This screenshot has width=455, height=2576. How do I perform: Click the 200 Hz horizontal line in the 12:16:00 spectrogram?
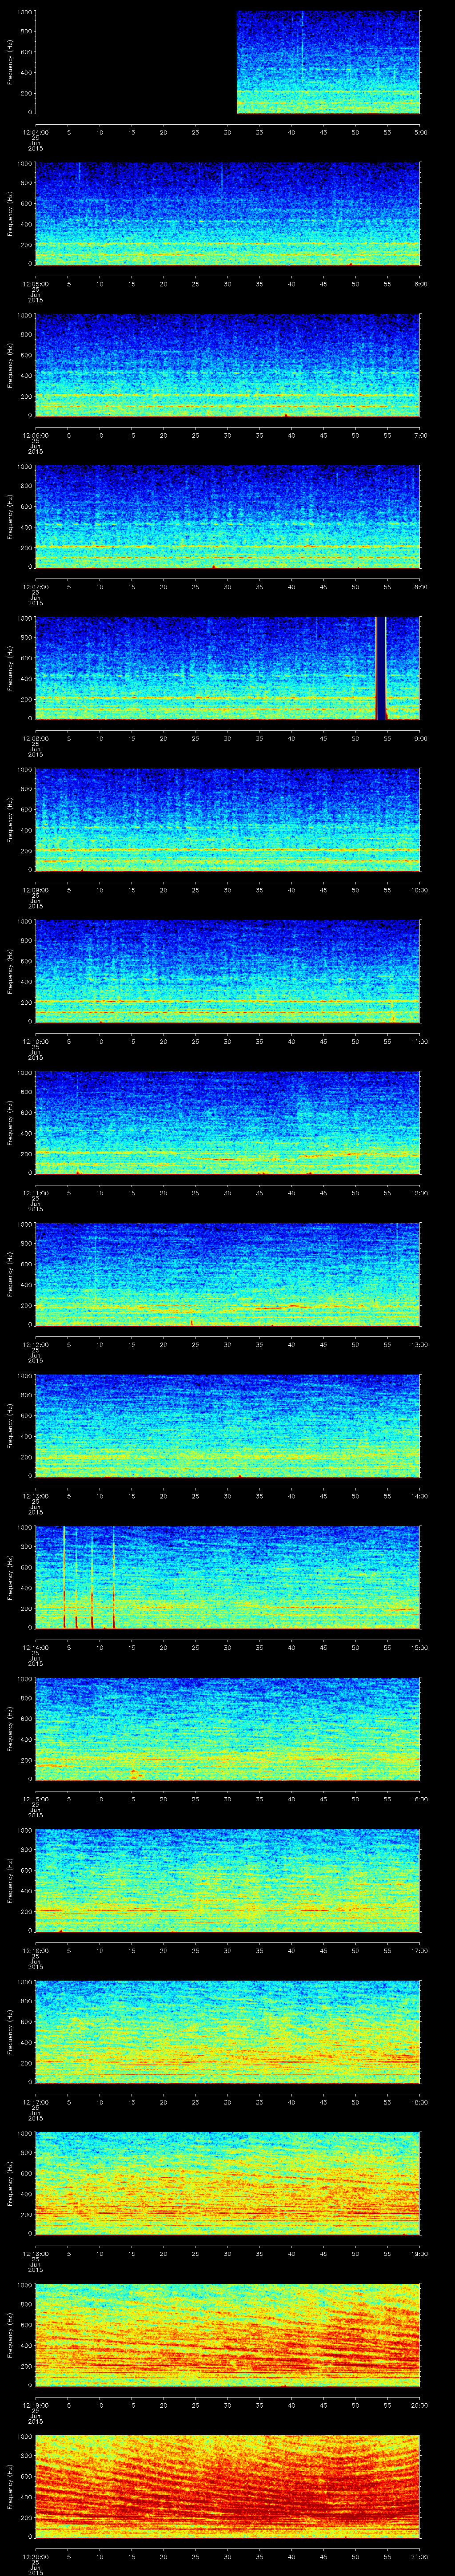click(227, 1910)
